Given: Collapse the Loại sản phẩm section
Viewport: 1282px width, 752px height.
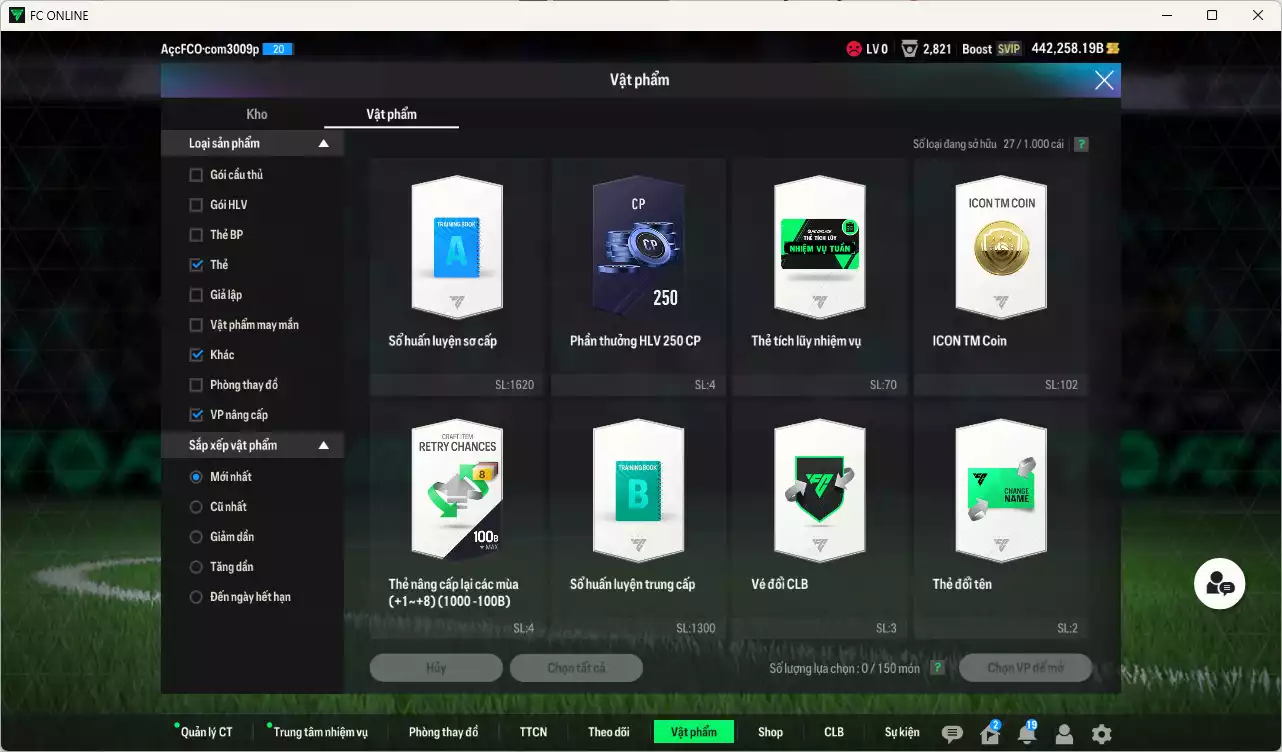Looking at the screenshot, I should (x=323, y=144).
